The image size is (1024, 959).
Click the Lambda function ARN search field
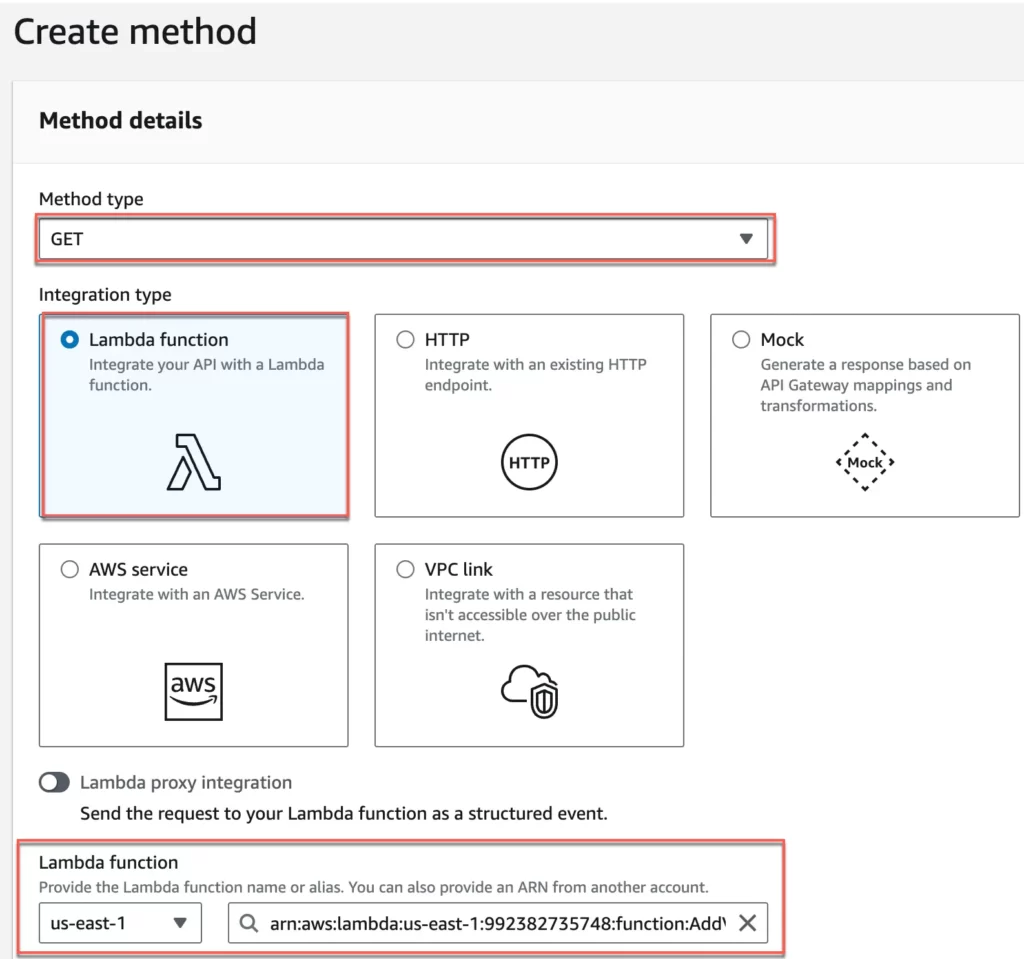point(498,923)
